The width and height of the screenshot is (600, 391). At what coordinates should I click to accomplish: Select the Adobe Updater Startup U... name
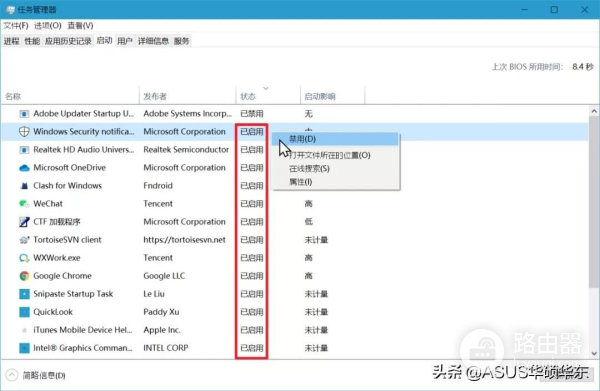(x=83, y=114)
